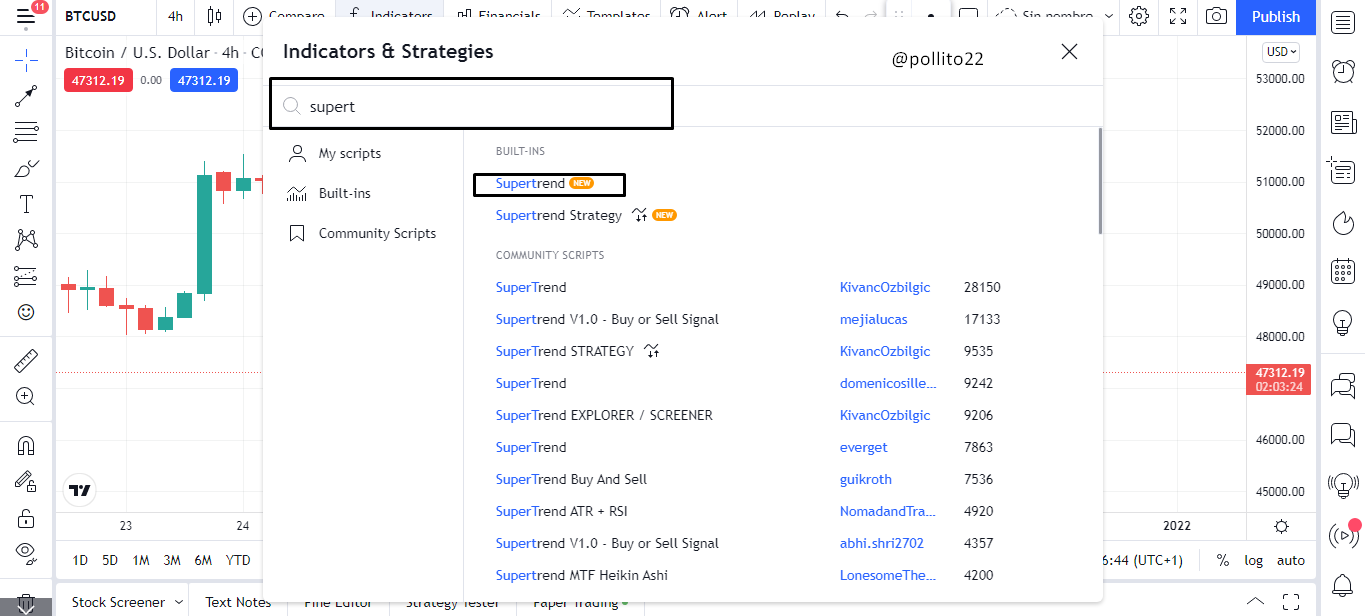Open the news panel
Screen dimensions: 1365x616
coord(1343,122)
